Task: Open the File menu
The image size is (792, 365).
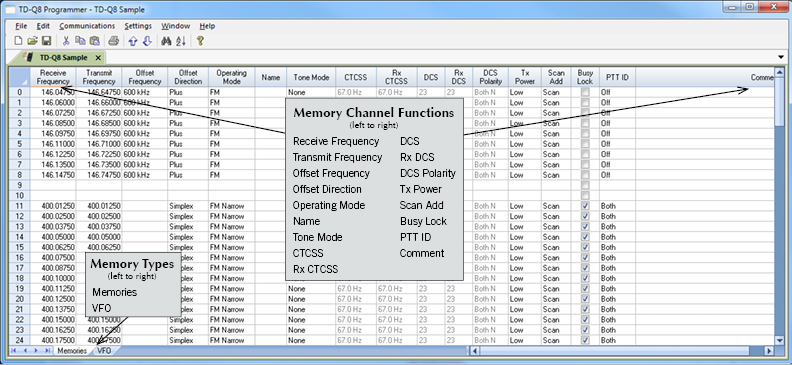Action: coord(21,26)
